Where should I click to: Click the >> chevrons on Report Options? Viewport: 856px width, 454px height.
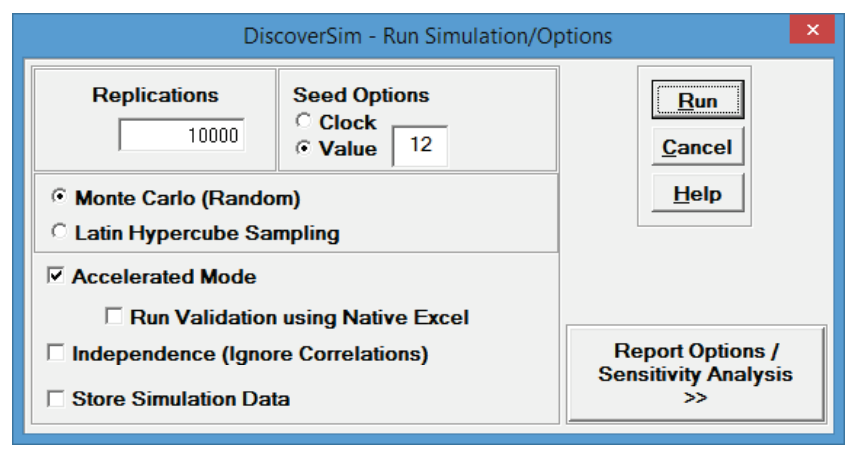point(696,398)
